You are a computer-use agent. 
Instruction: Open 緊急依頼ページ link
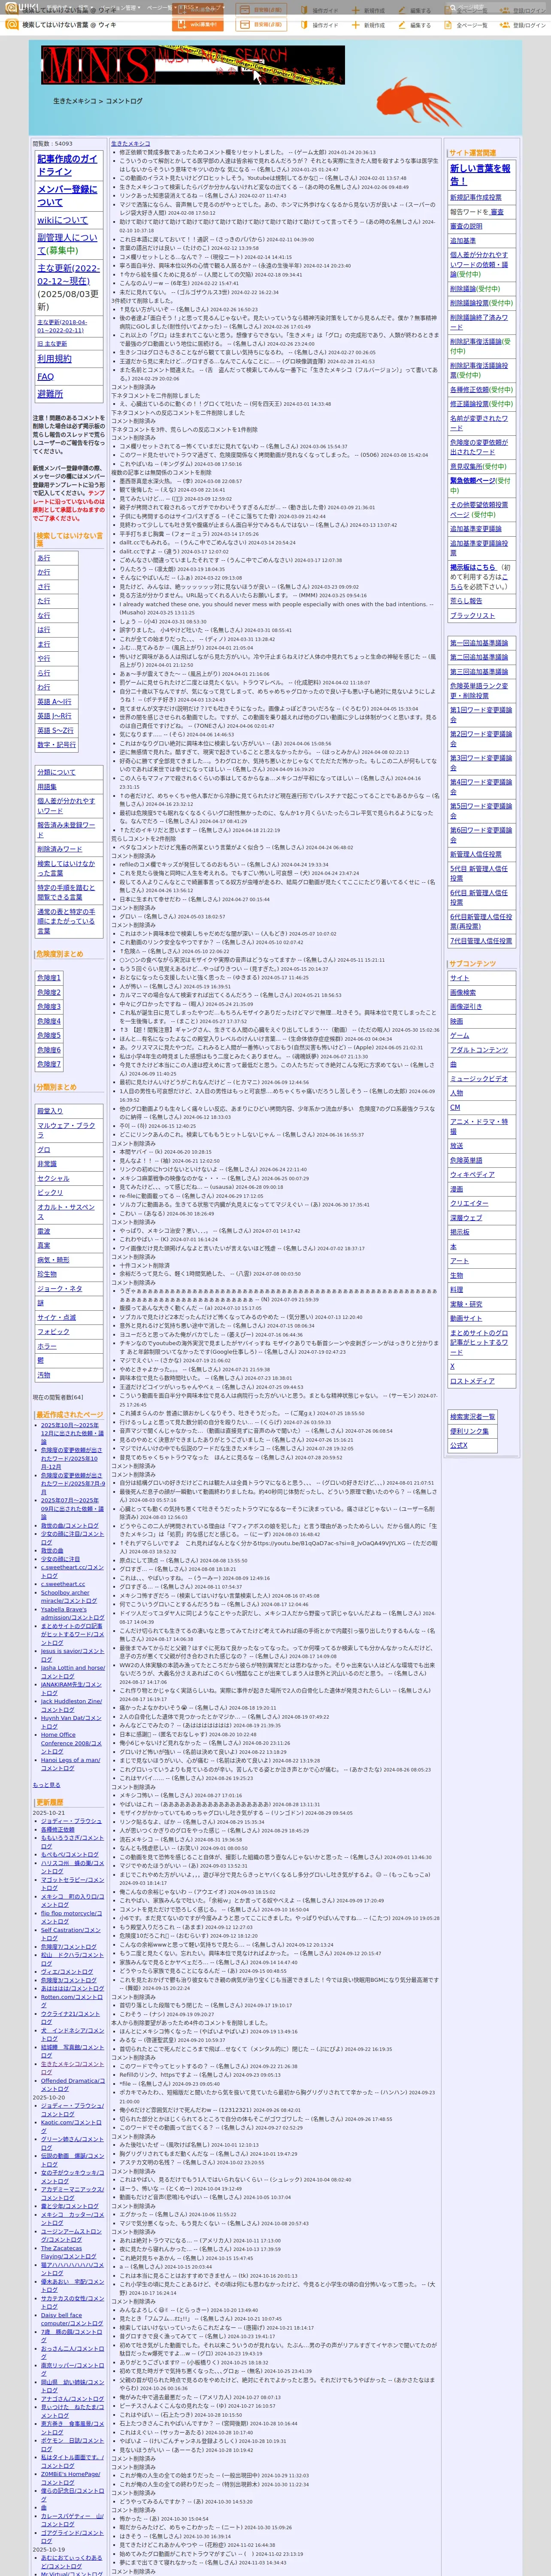coord(472,480)
